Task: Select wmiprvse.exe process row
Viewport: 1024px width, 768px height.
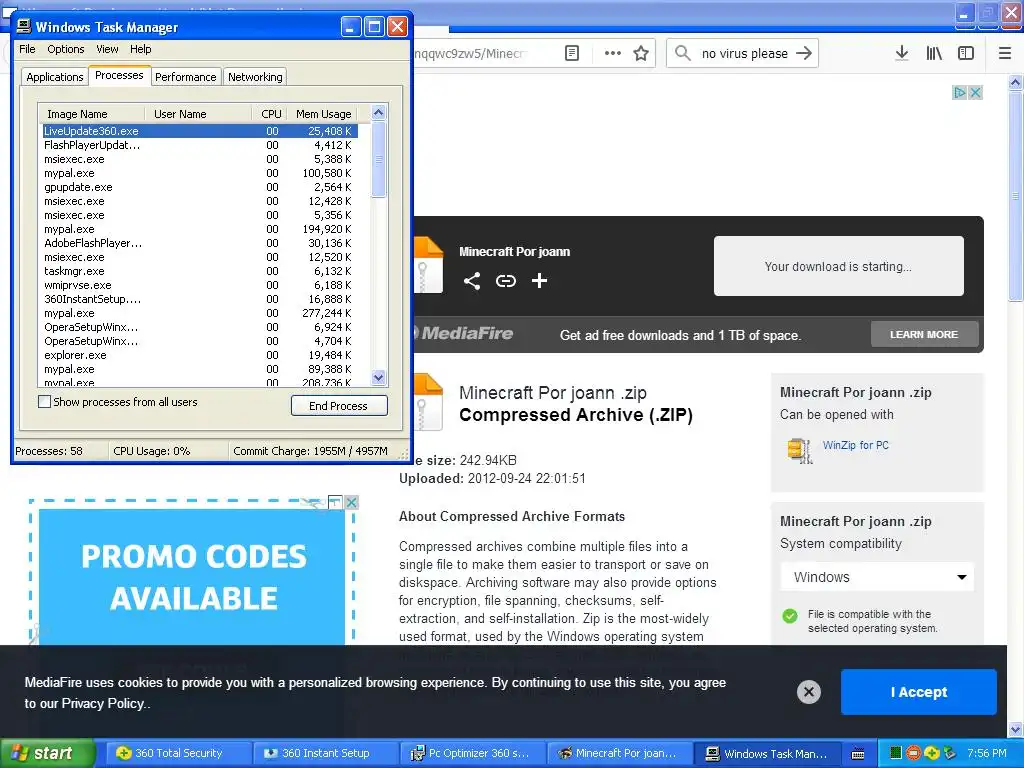Action: (200, 285)
